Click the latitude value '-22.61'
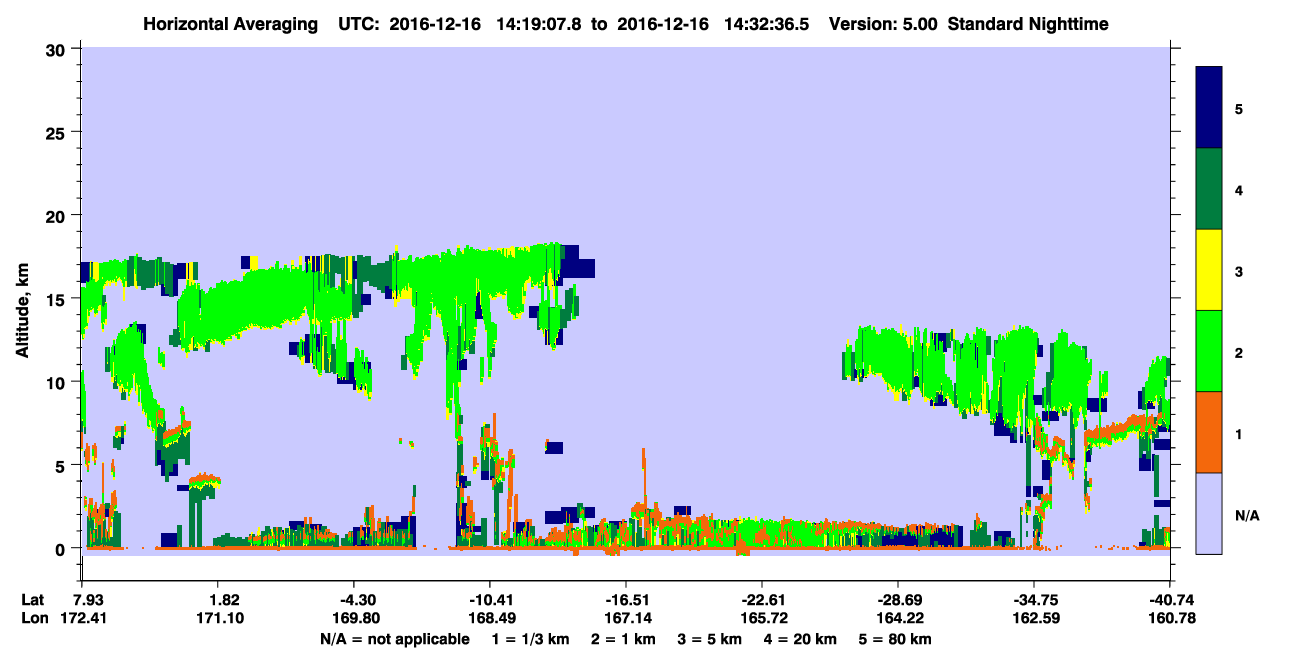1300x667 pixels. pos(762,600)
